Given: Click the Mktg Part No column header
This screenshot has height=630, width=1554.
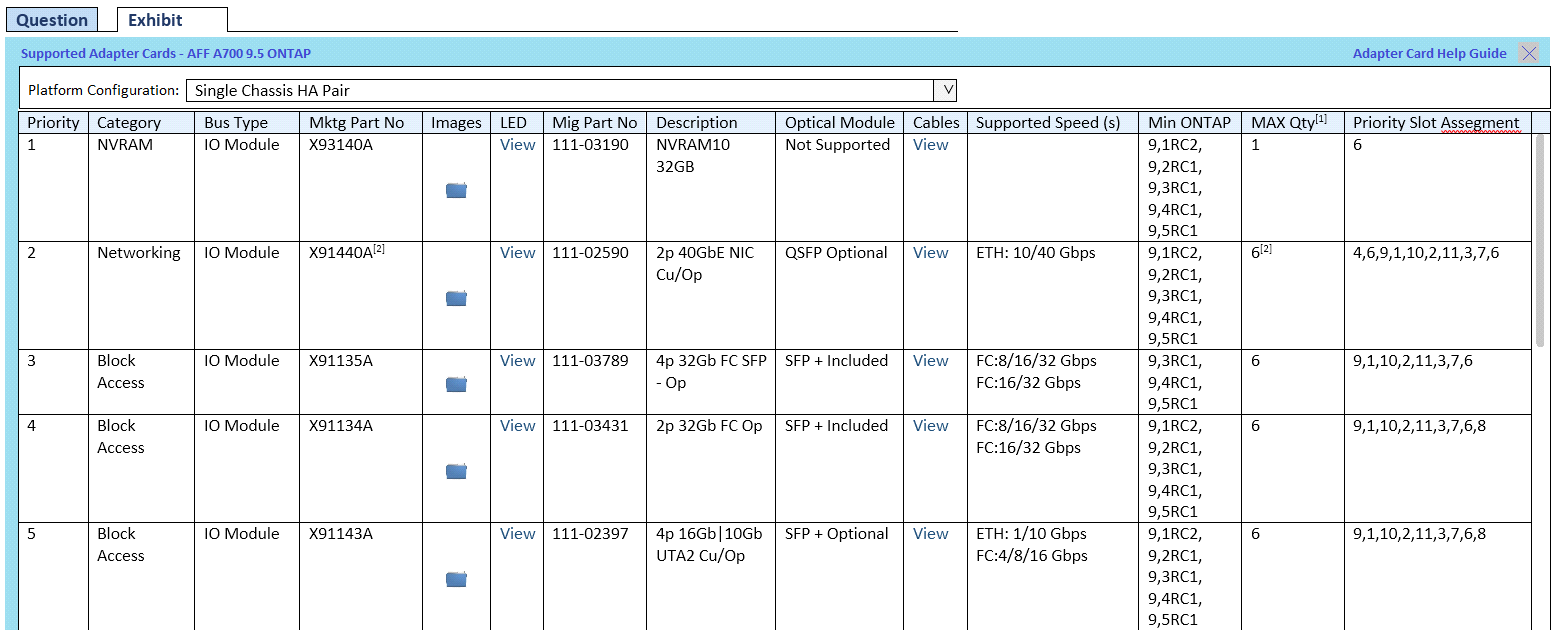Looking at the screenshot, I should point(357,123).
